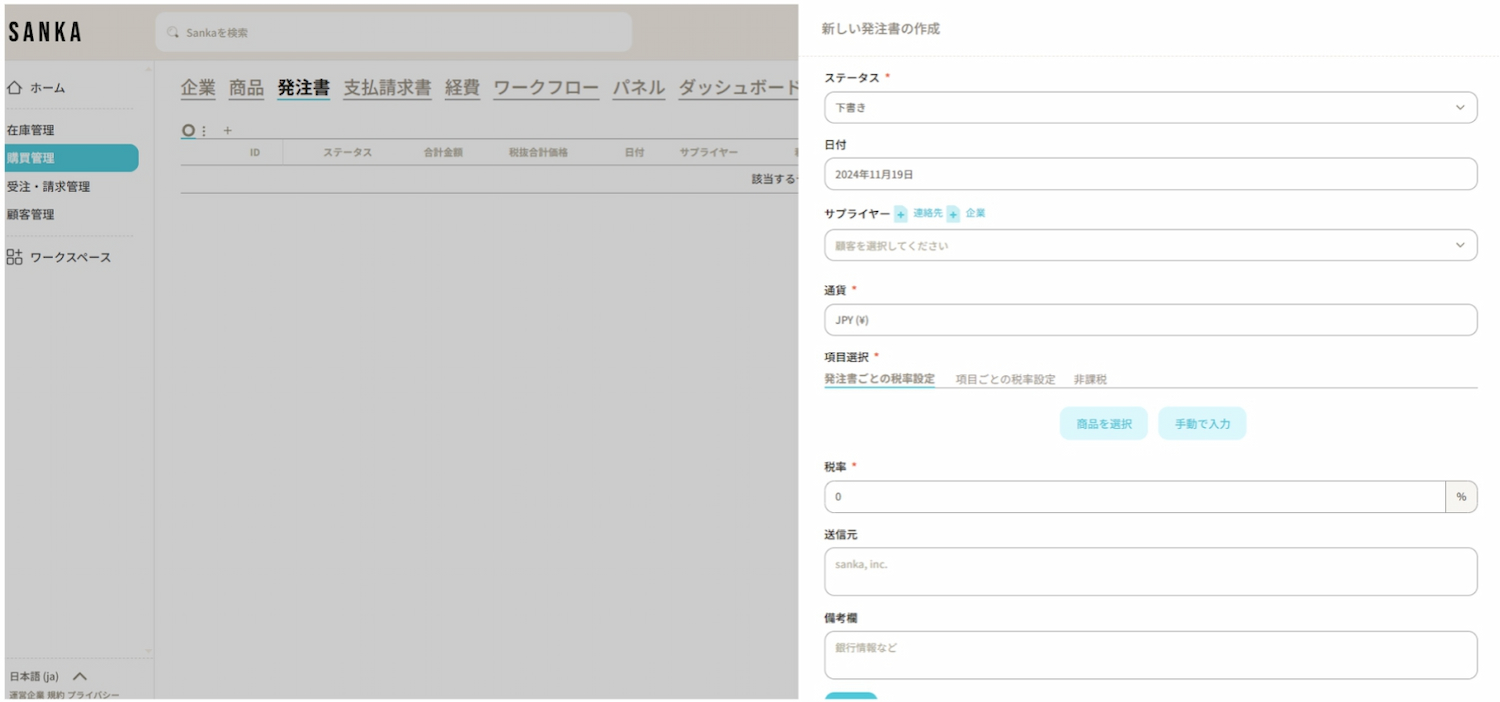Click the plus icon next to 企業
1500x702 pixels.
(953, 214)
